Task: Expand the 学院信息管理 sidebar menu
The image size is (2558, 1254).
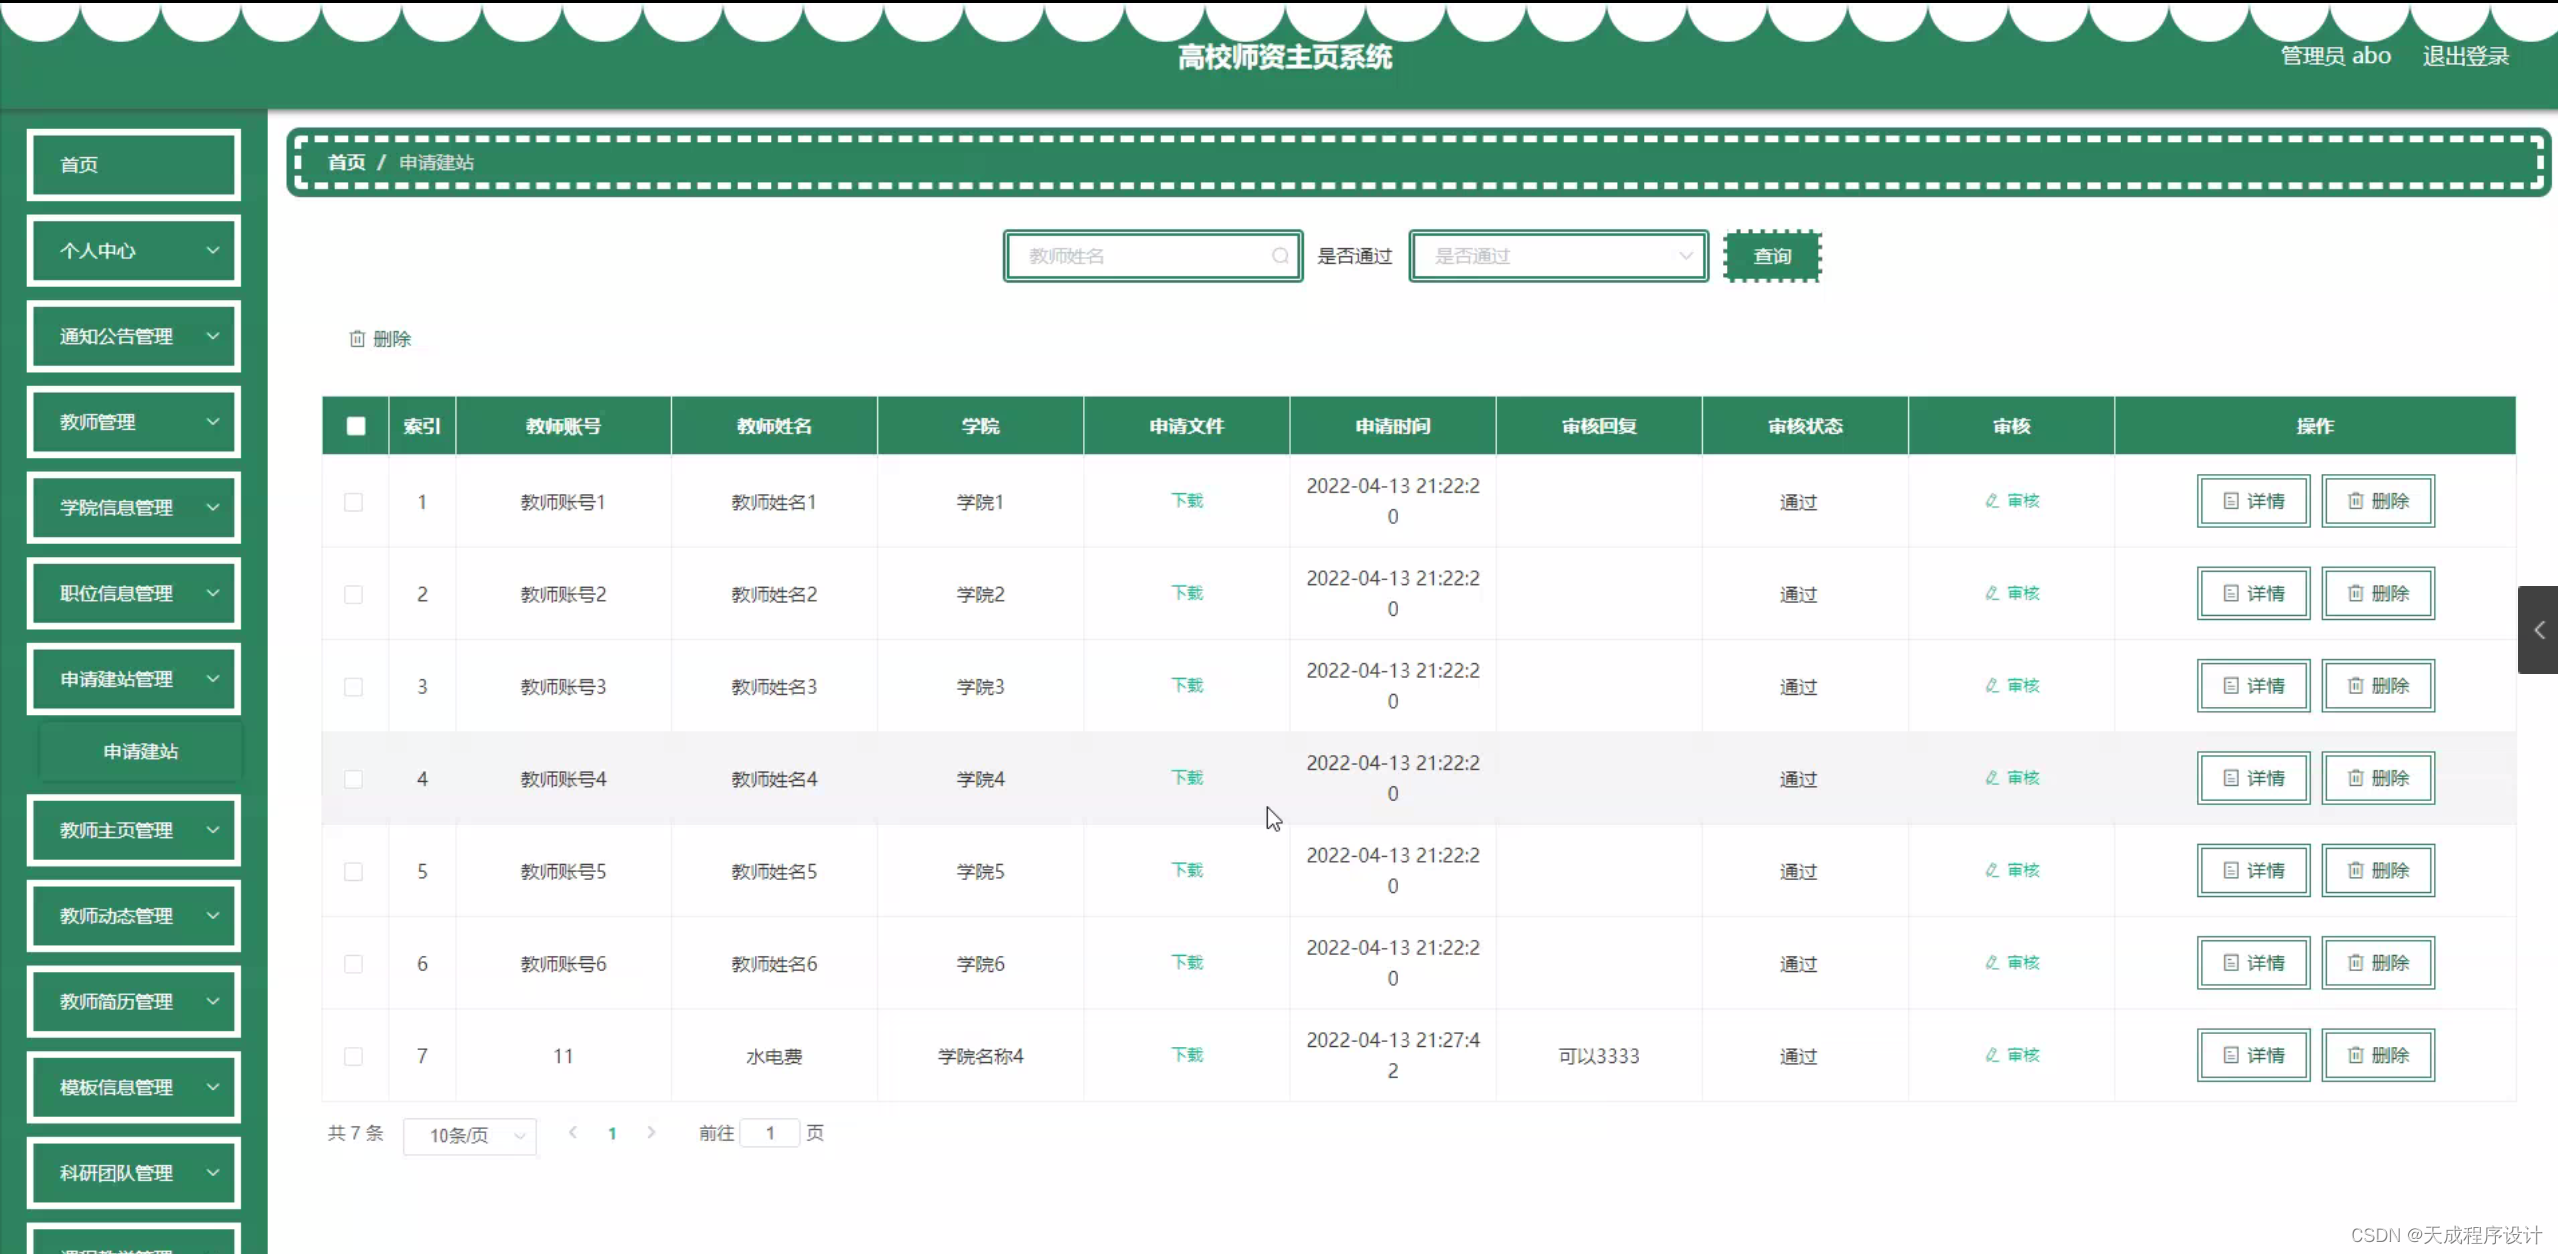Action: coord(134,507)
